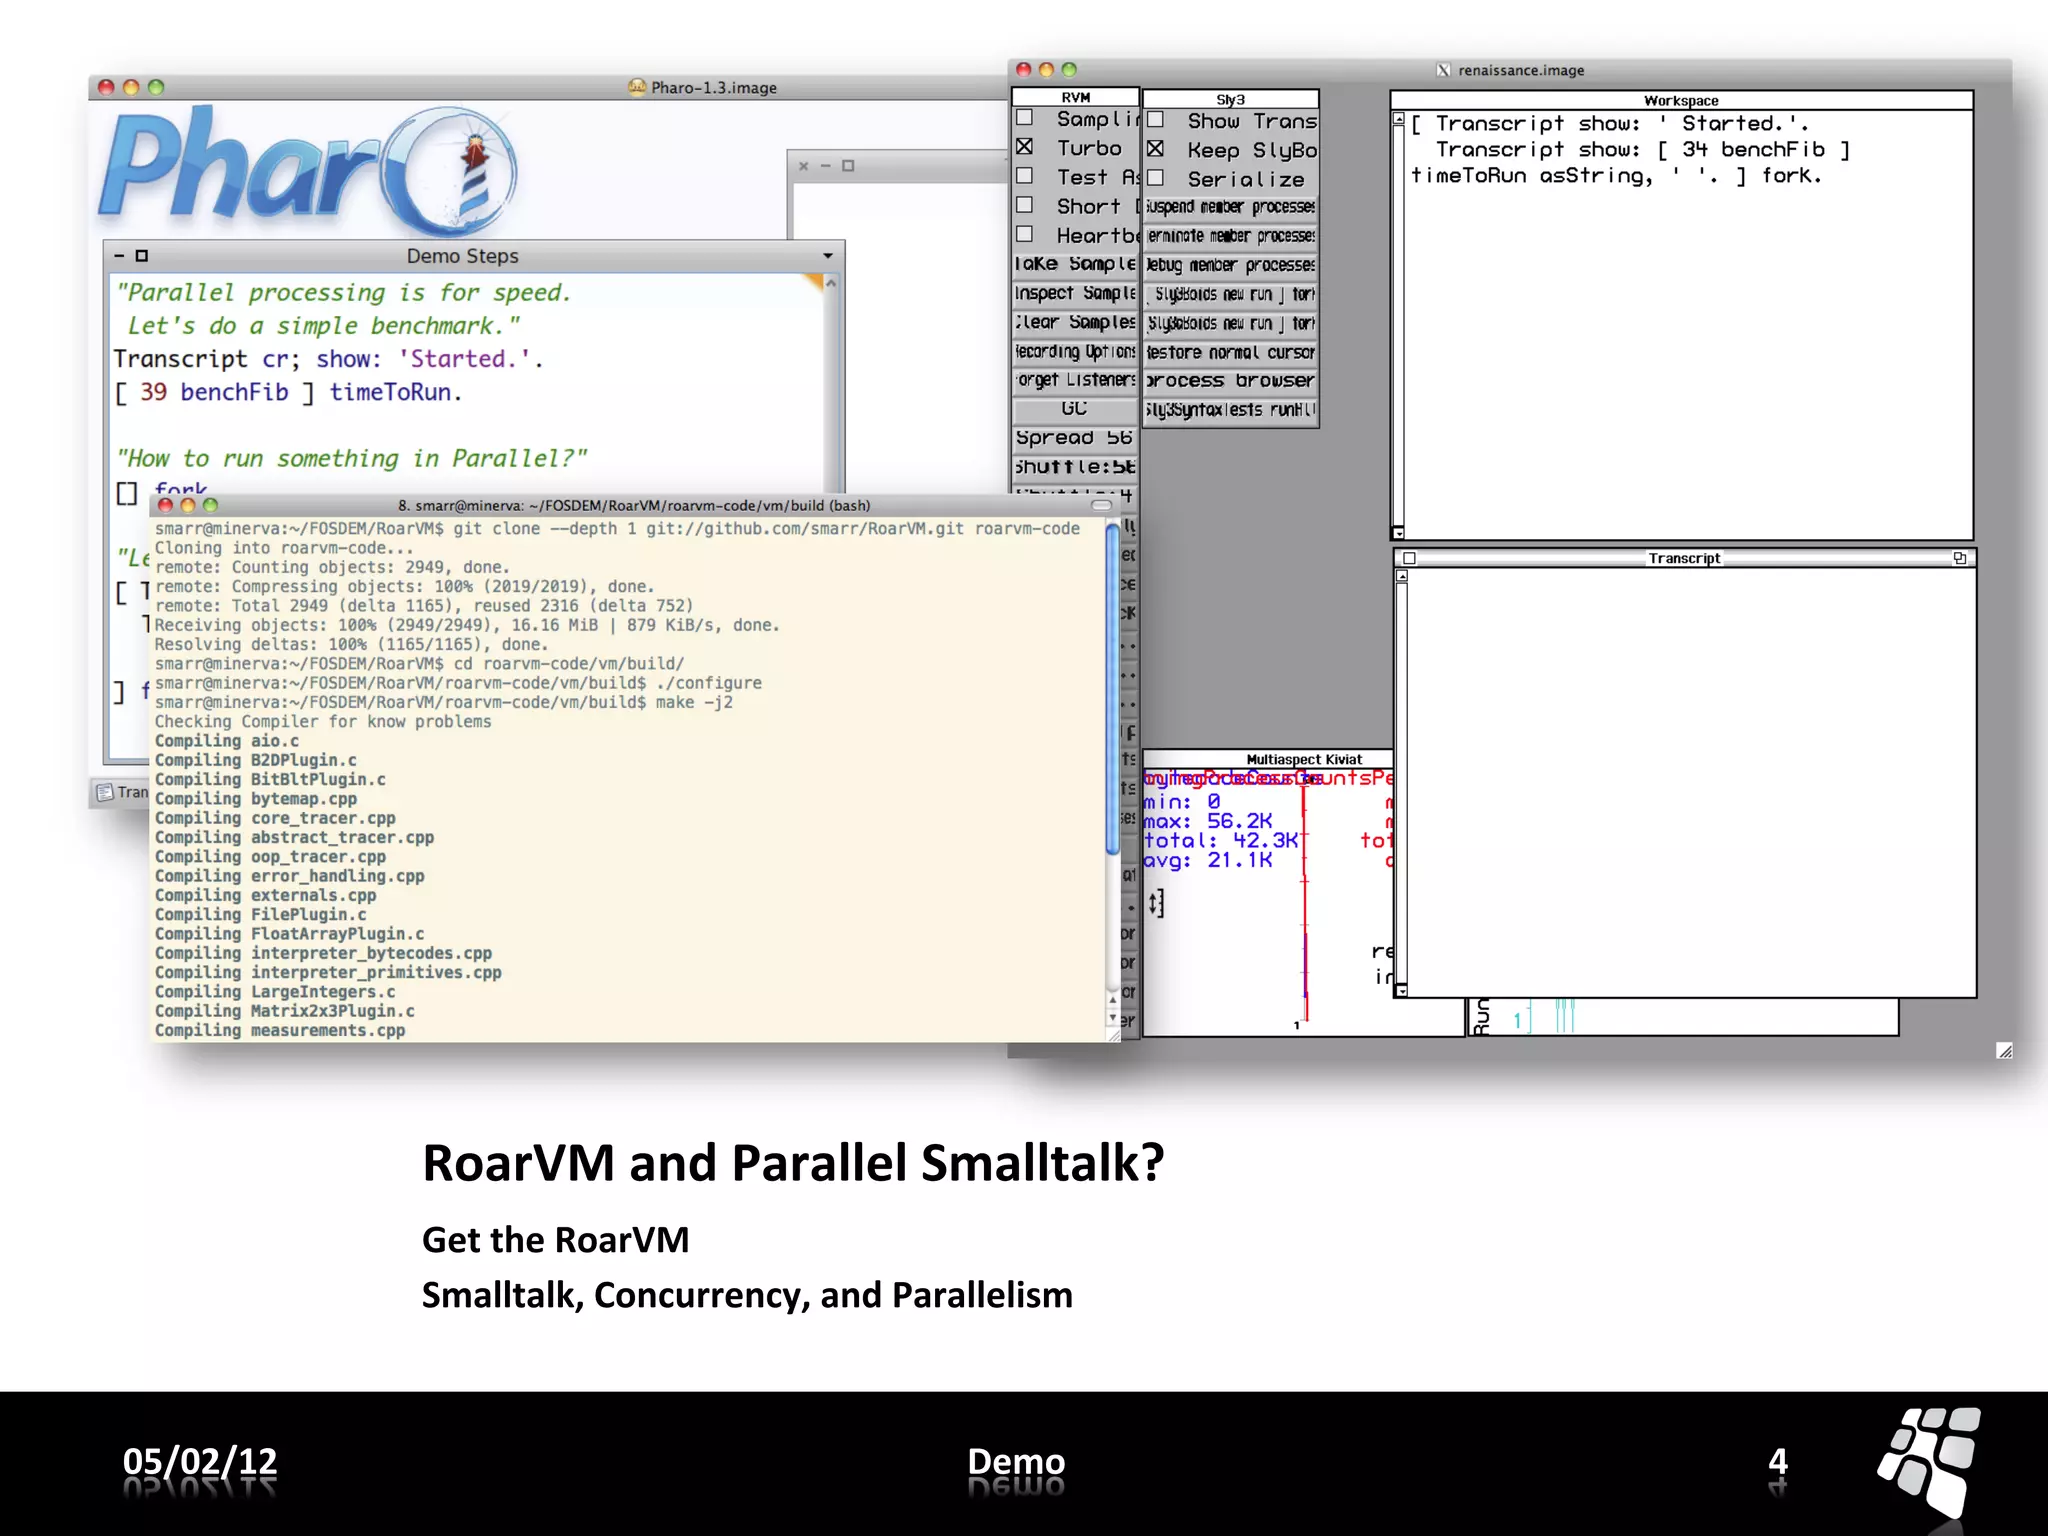Enable the Test As checkbox in RVM

pyautogui.click(x=1025, y=176)
